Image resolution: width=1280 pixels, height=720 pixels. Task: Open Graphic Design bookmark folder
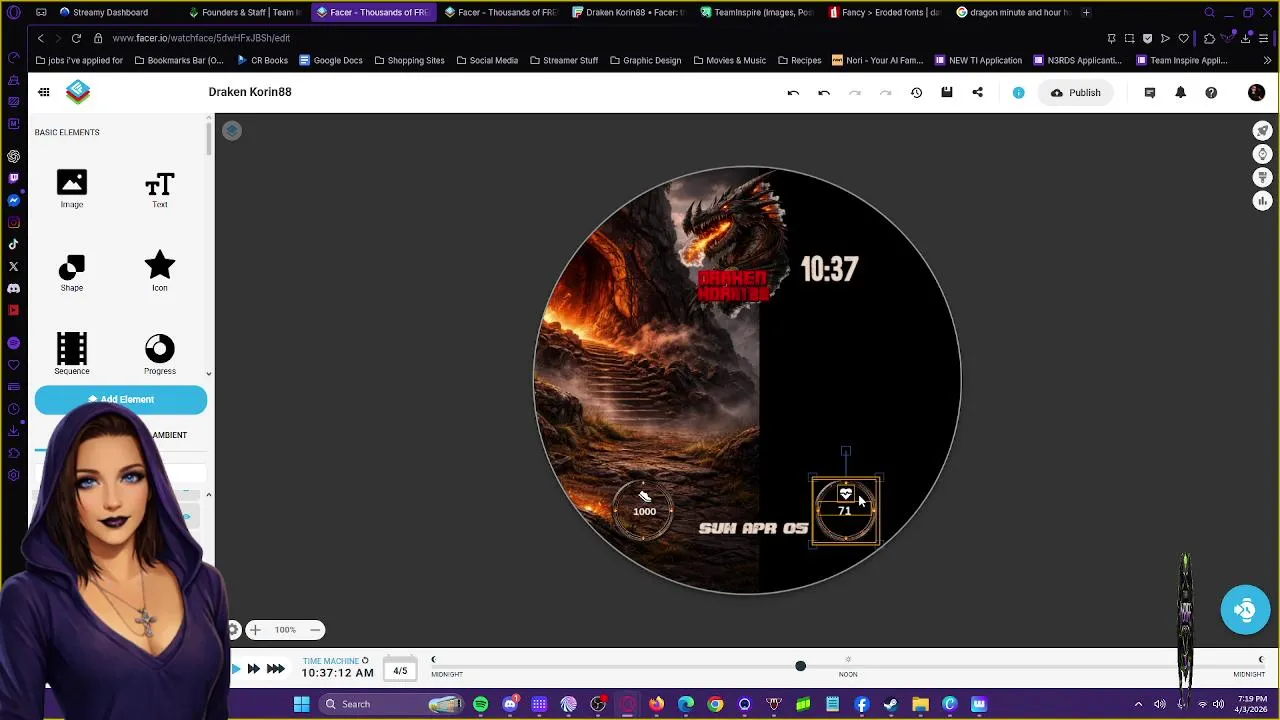tap(645, 60)
